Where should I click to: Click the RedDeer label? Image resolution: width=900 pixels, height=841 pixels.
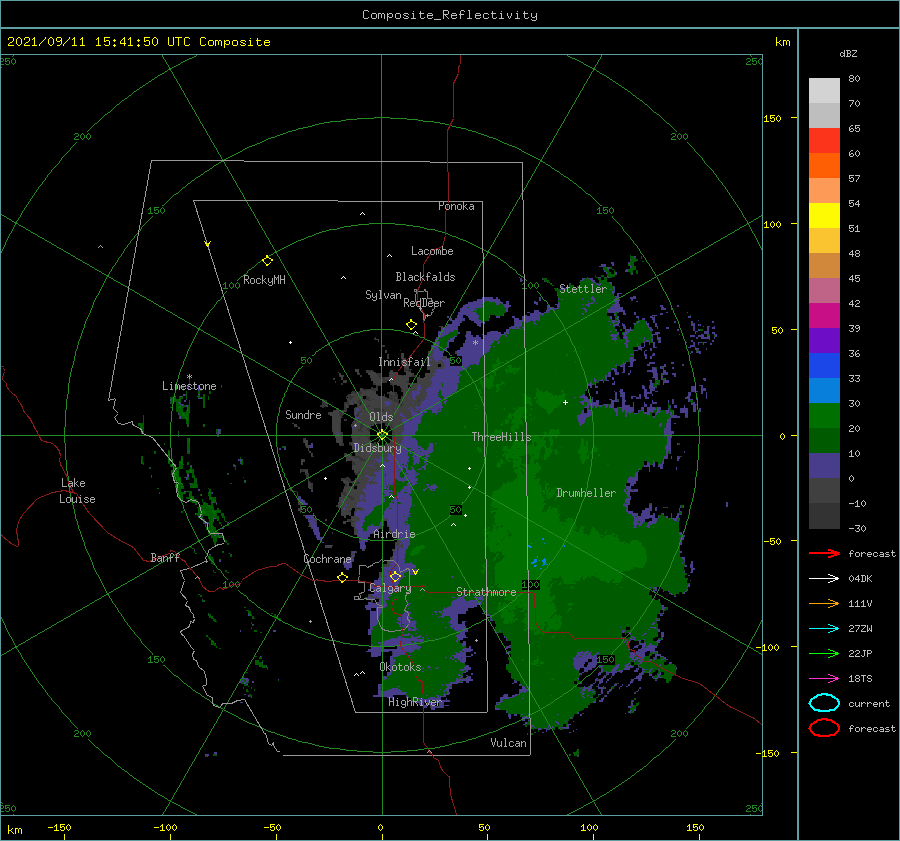pyautogui.click(x=424, y=303)
